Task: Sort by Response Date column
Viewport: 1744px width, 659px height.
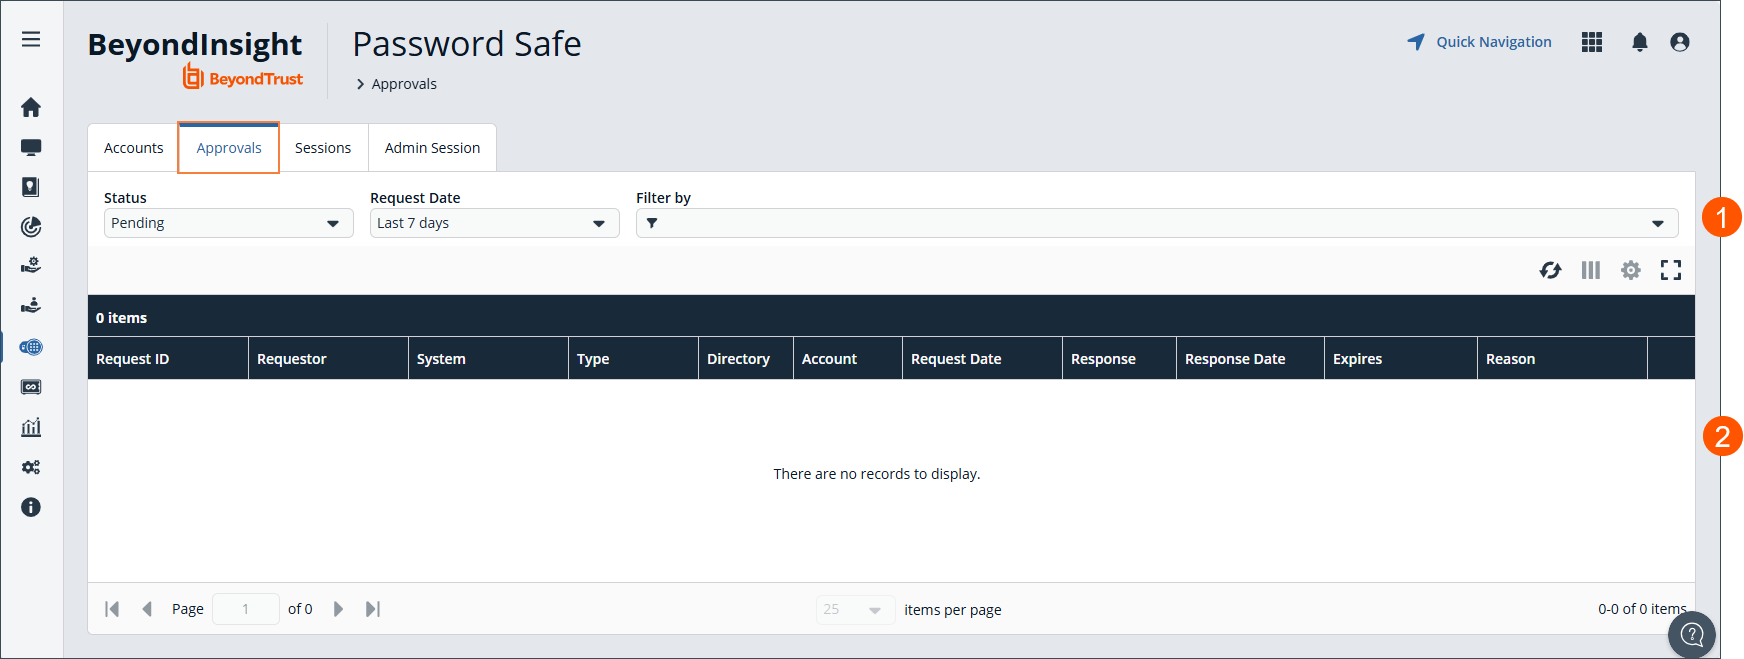Action: [1250, 359]
